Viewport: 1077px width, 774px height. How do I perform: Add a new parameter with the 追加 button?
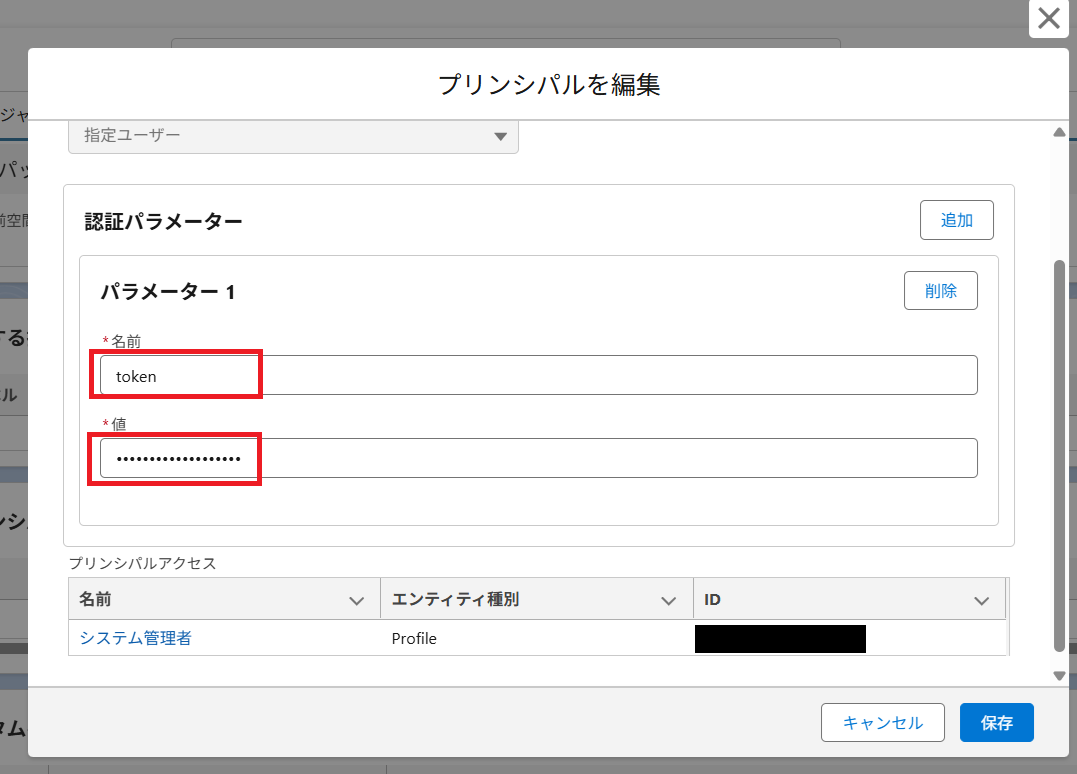(956, 219)
